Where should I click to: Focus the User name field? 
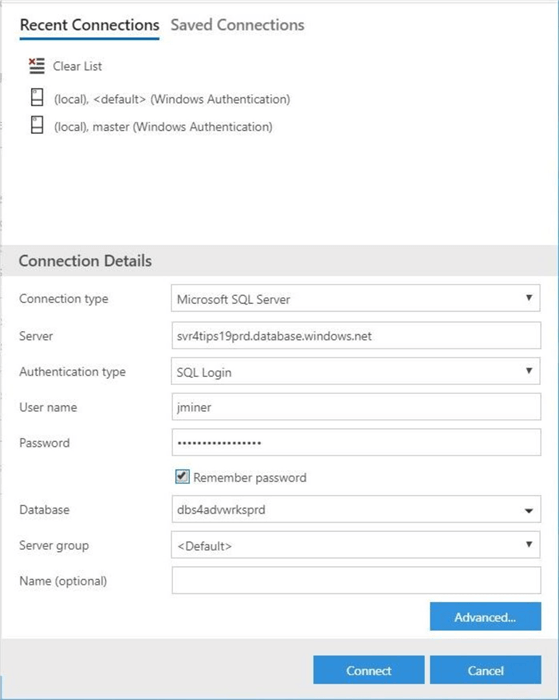[x=356, y=406]
